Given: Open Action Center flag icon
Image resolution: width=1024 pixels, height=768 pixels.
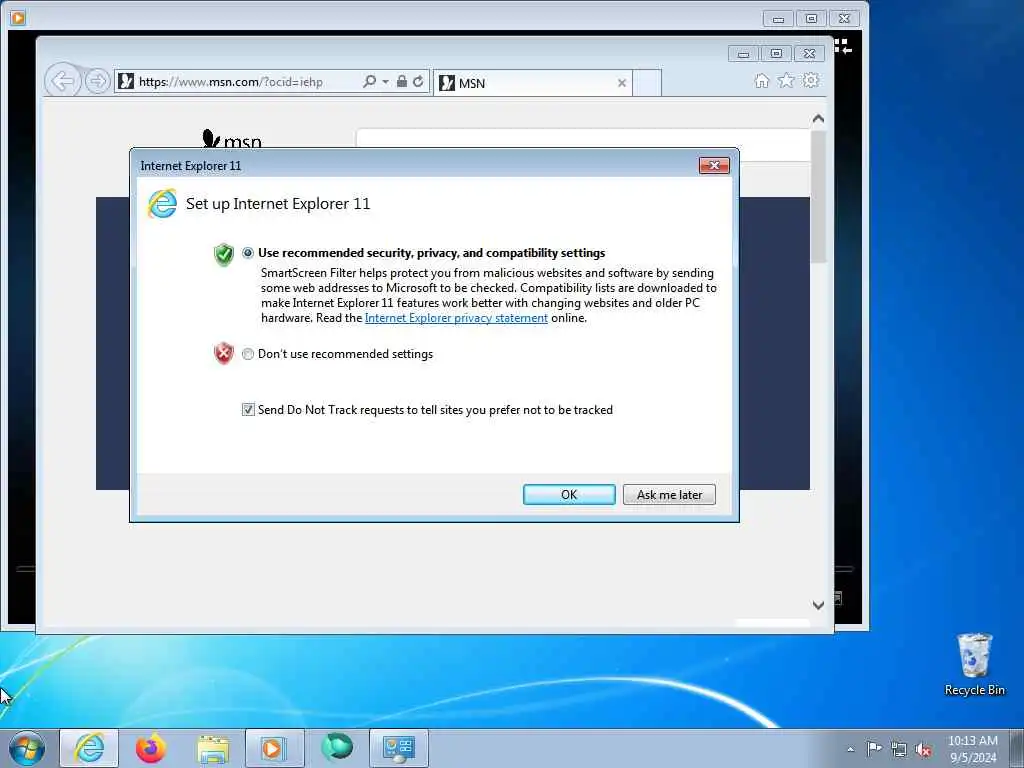Looking at the screenshot, I should coord(874,749).
